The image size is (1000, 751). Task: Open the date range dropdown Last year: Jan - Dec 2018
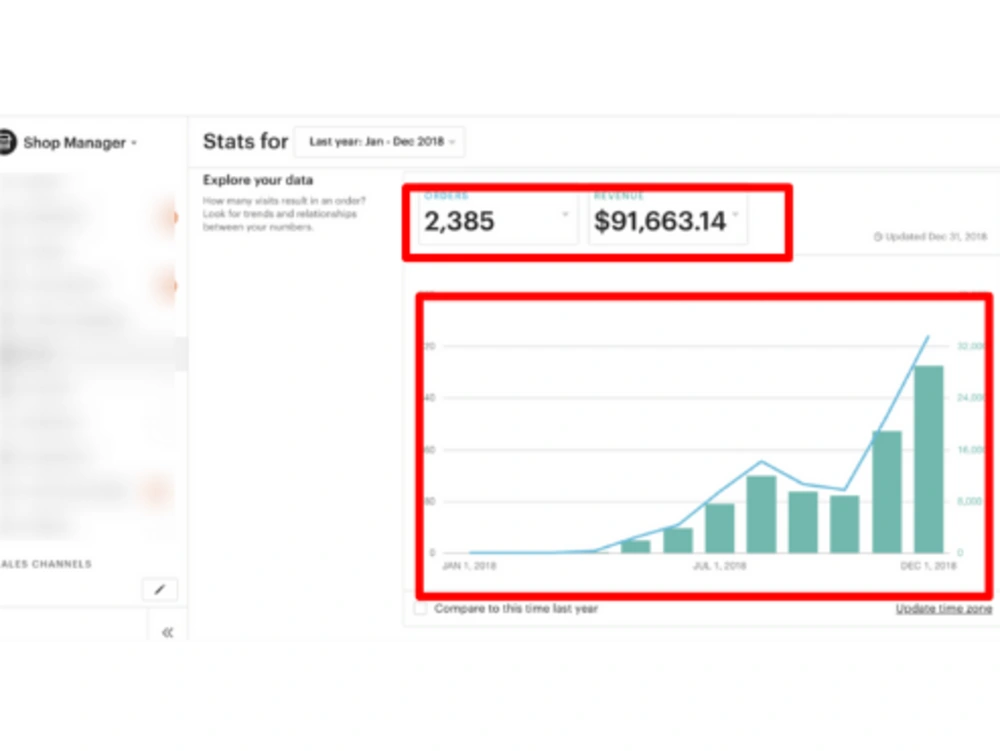[379, 142]
